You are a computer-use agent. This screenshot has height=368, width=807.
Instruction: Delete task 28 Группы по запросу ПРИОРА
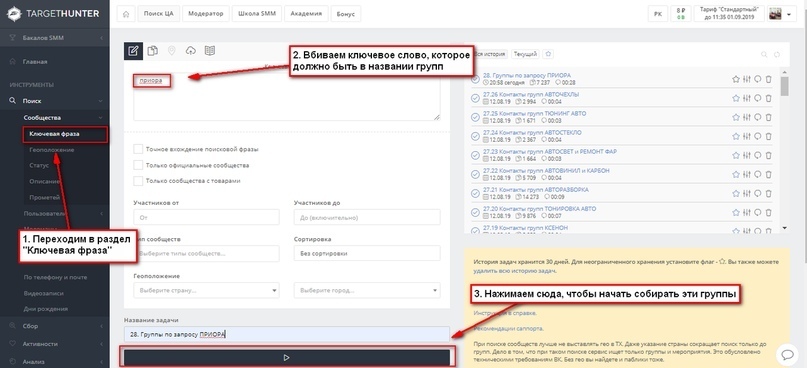tap(768, 79)
